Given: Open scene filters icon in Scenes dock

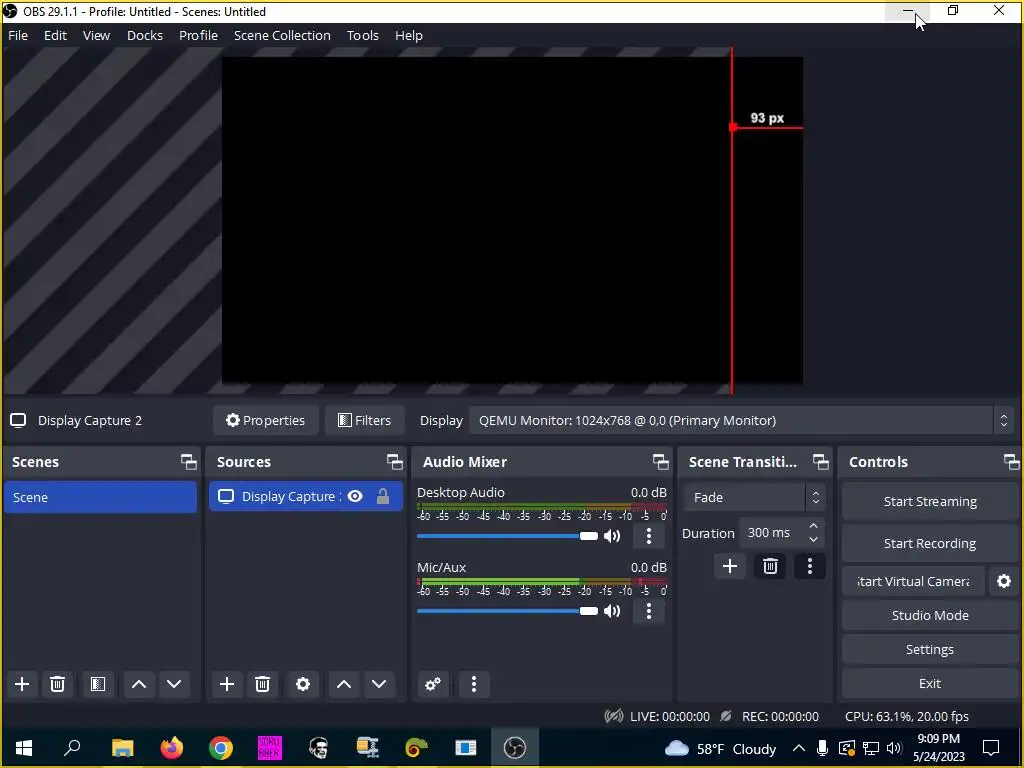Looking at the screenshot, I should pos(98,684).
